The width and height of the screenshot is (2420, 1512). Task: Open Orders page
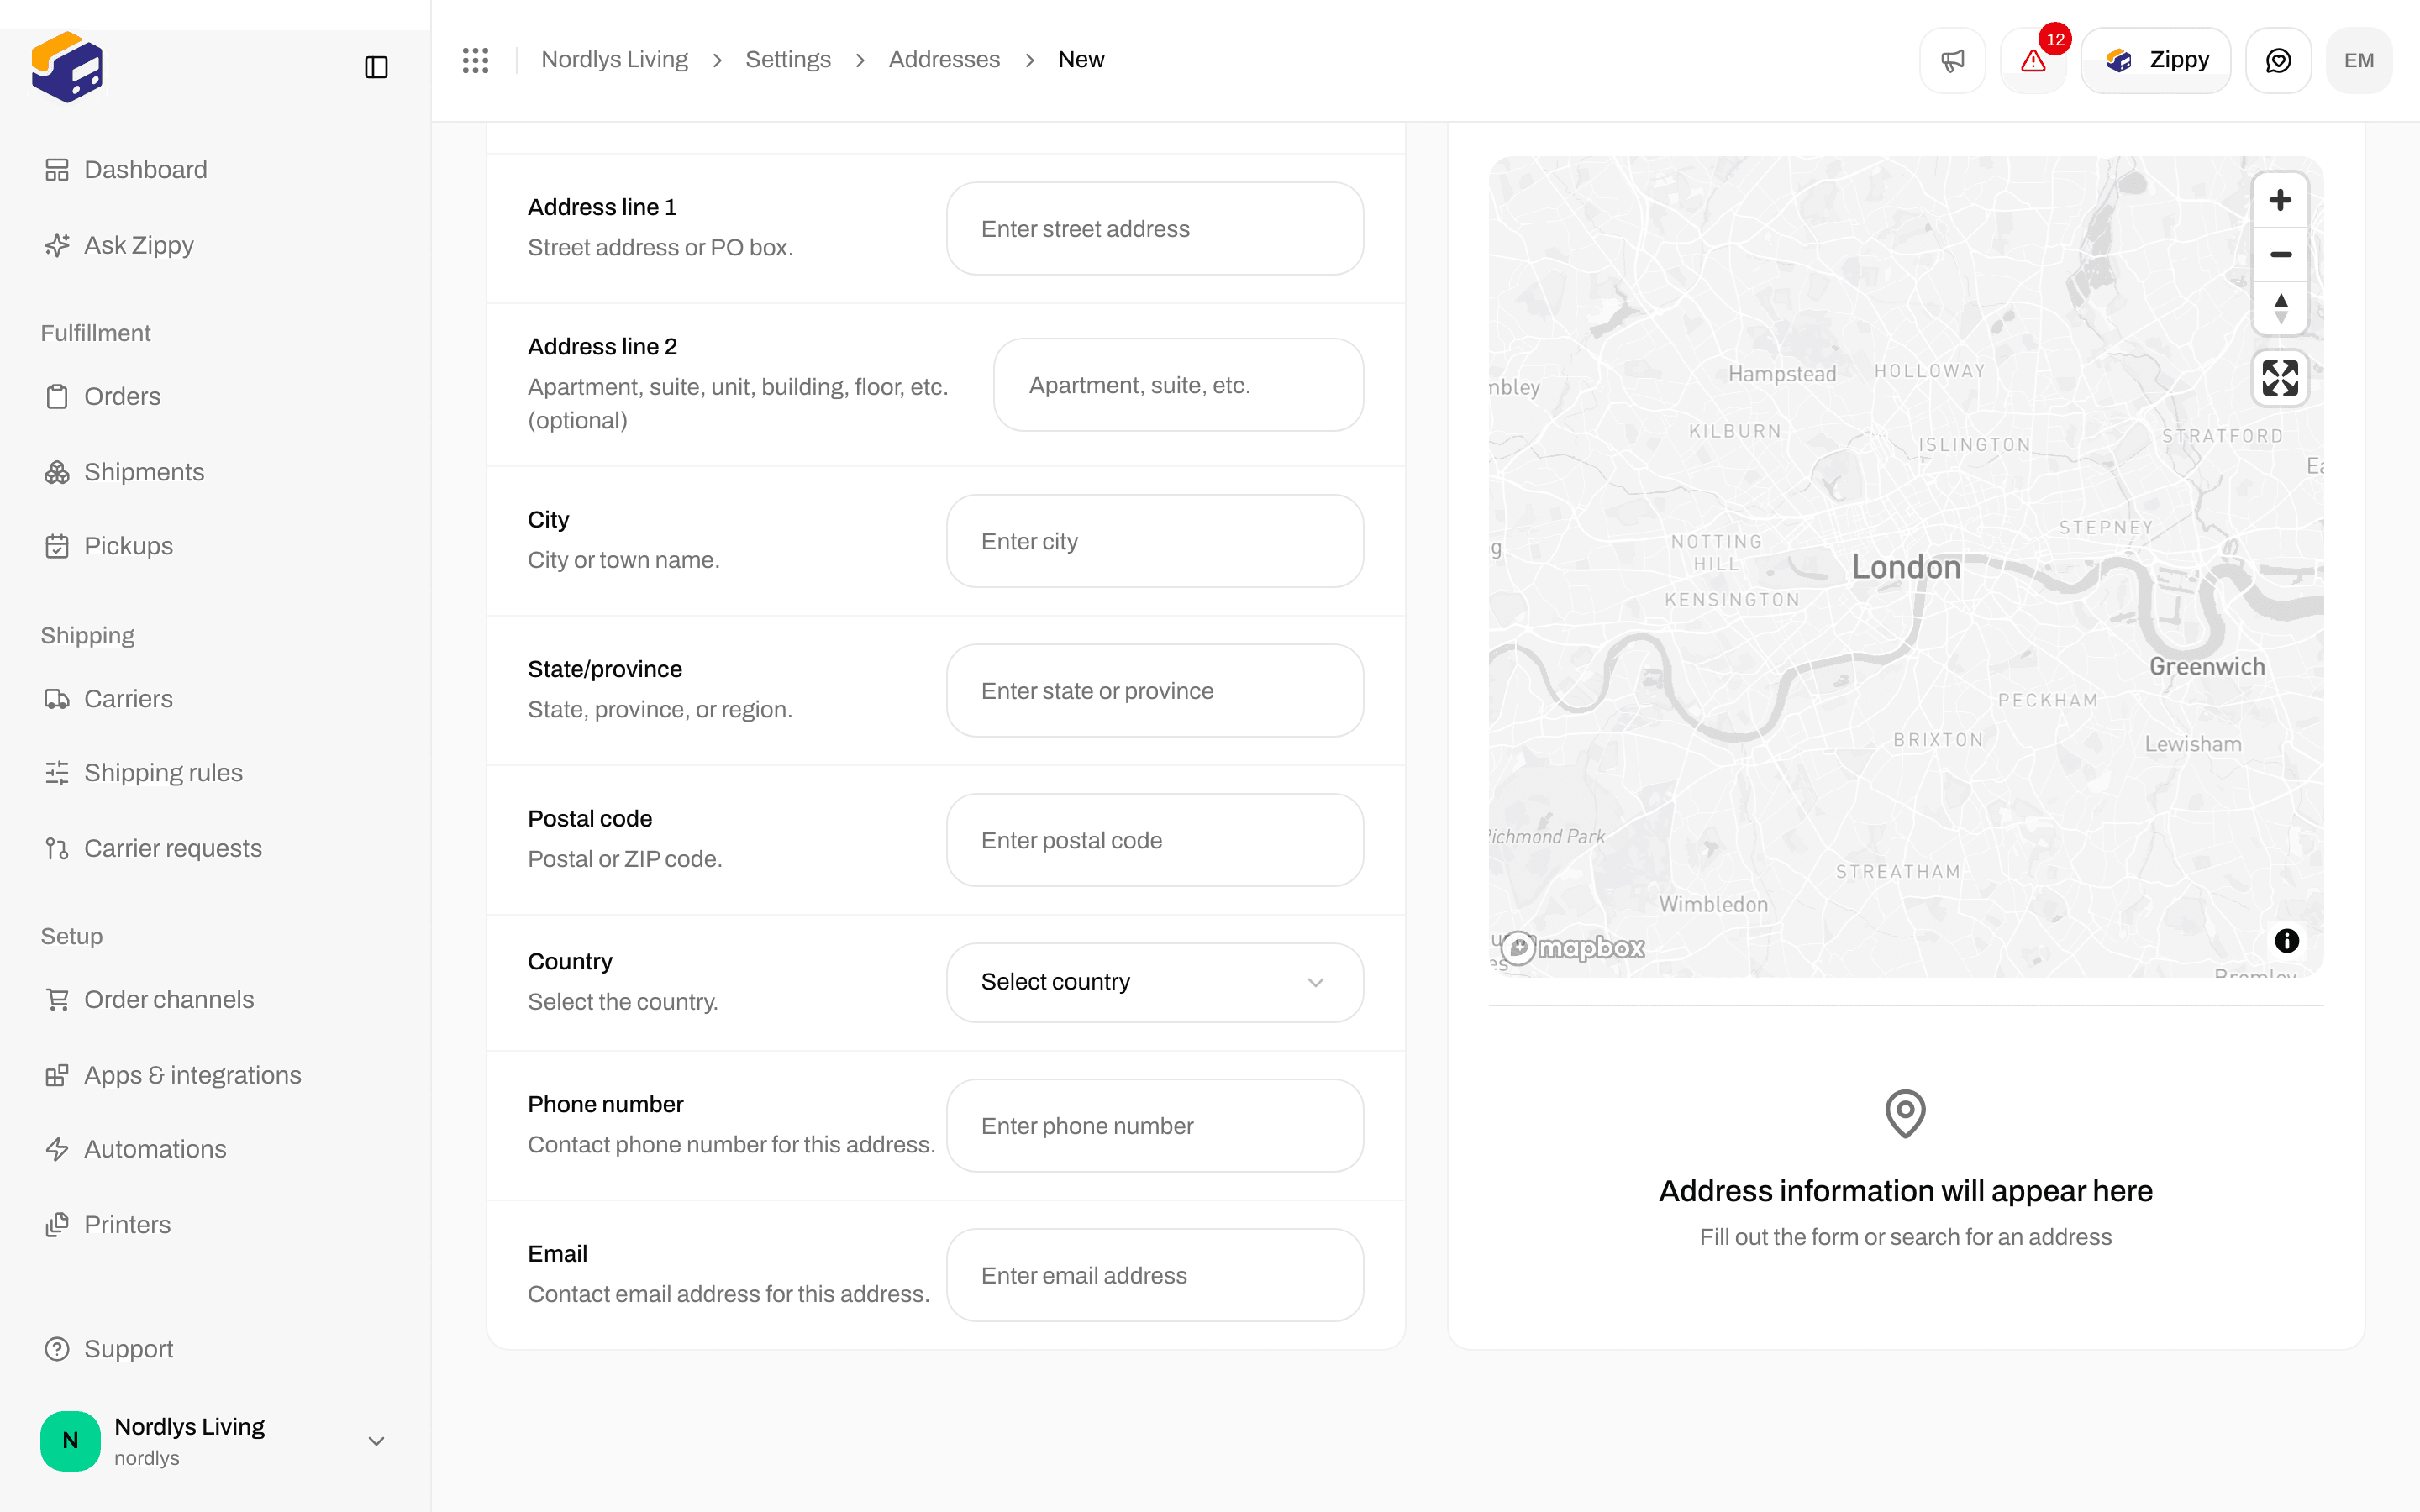(x=102, y=396)
